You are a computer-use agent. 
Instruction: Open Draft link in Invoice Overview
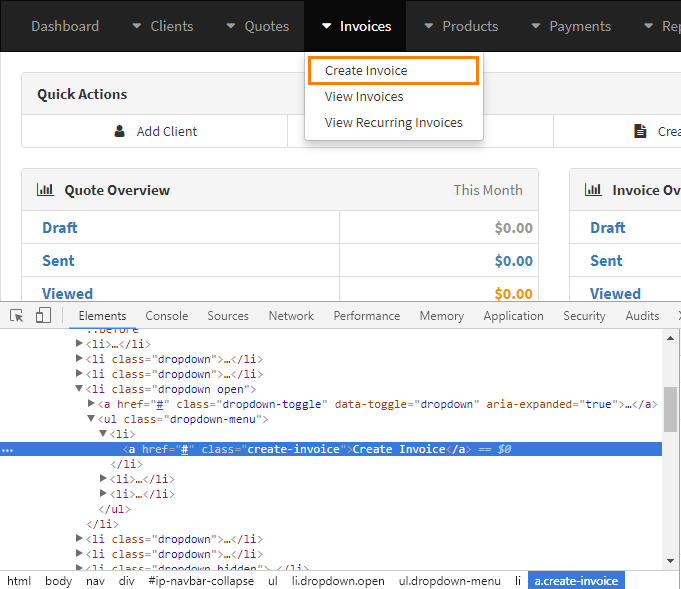tap(608, 228)
